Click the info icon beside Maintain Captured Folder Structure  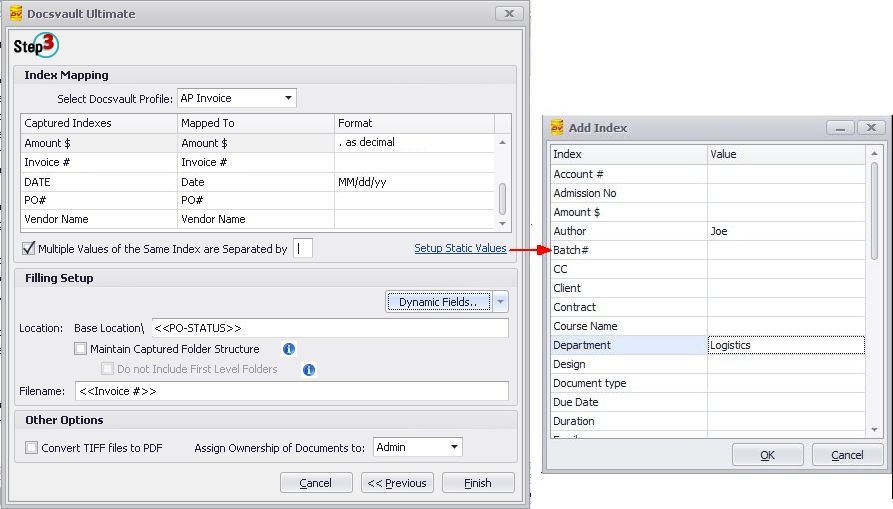pyautogui.click(x=289, y=349)
